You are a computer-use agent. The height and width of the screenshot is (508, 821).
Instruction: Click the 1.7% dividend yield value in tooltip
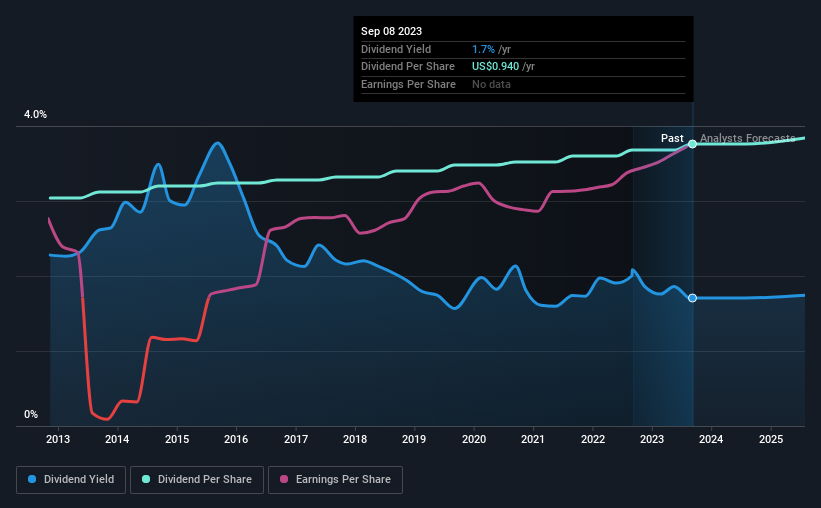[x=483, y=49]
